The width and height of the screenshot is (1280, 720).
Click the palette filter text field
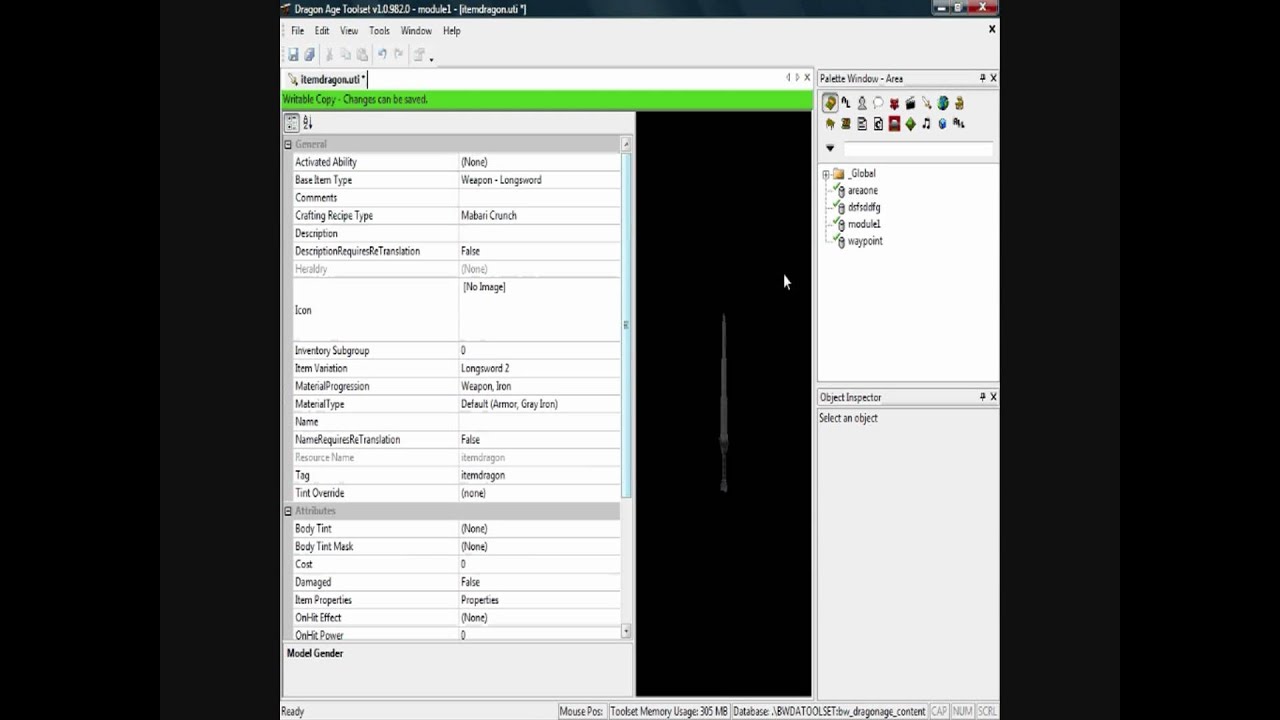(917, 148)
